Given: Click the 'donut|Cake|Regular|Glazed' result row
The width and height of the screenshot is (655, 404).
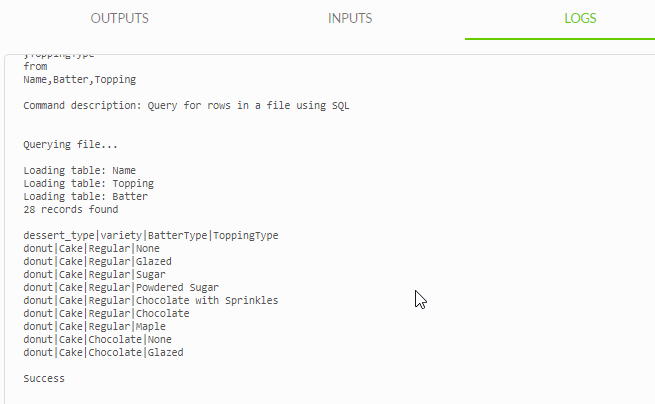Looking at the screenshot, I should pos(97,262).
